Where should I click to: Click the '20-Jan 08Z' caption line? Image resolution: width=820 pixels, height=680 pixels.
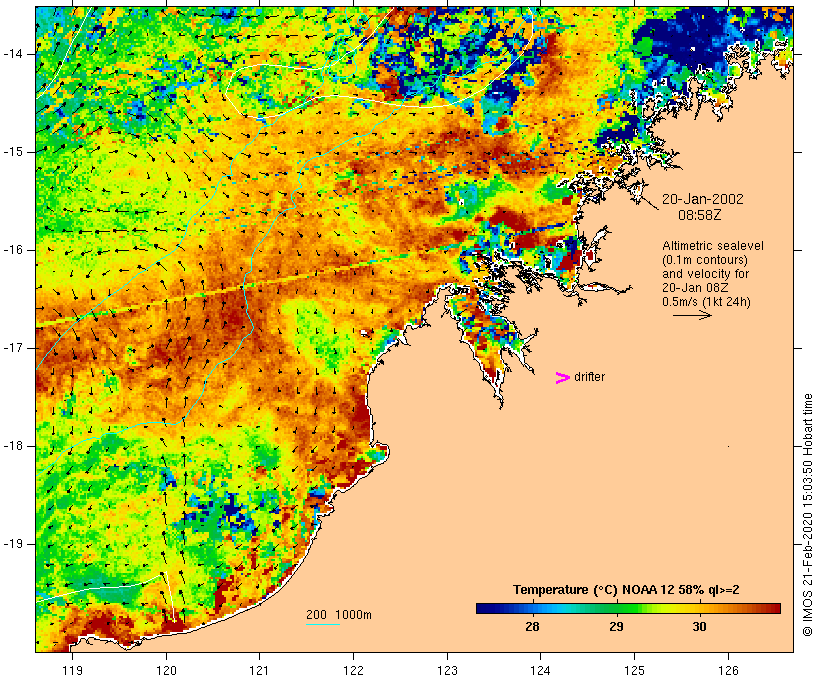click(695, 288)
